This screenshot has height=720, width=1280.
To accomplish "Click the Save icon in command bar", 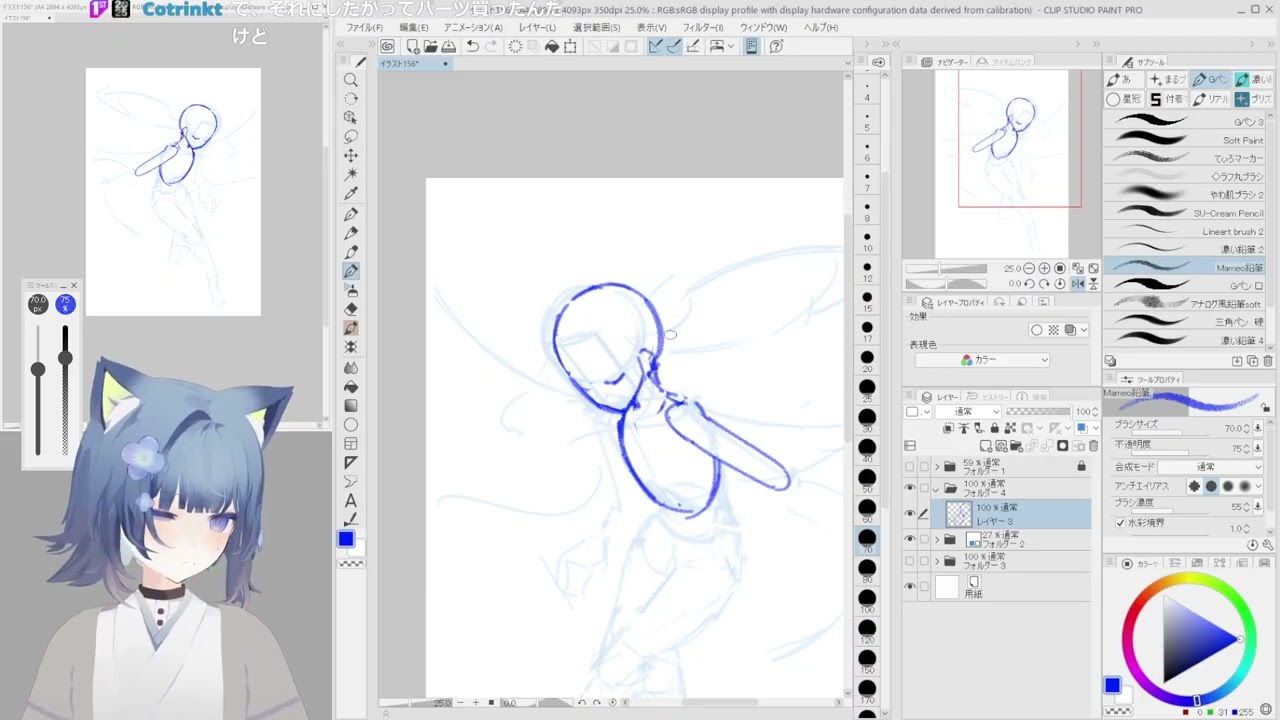I will [449, 46].
